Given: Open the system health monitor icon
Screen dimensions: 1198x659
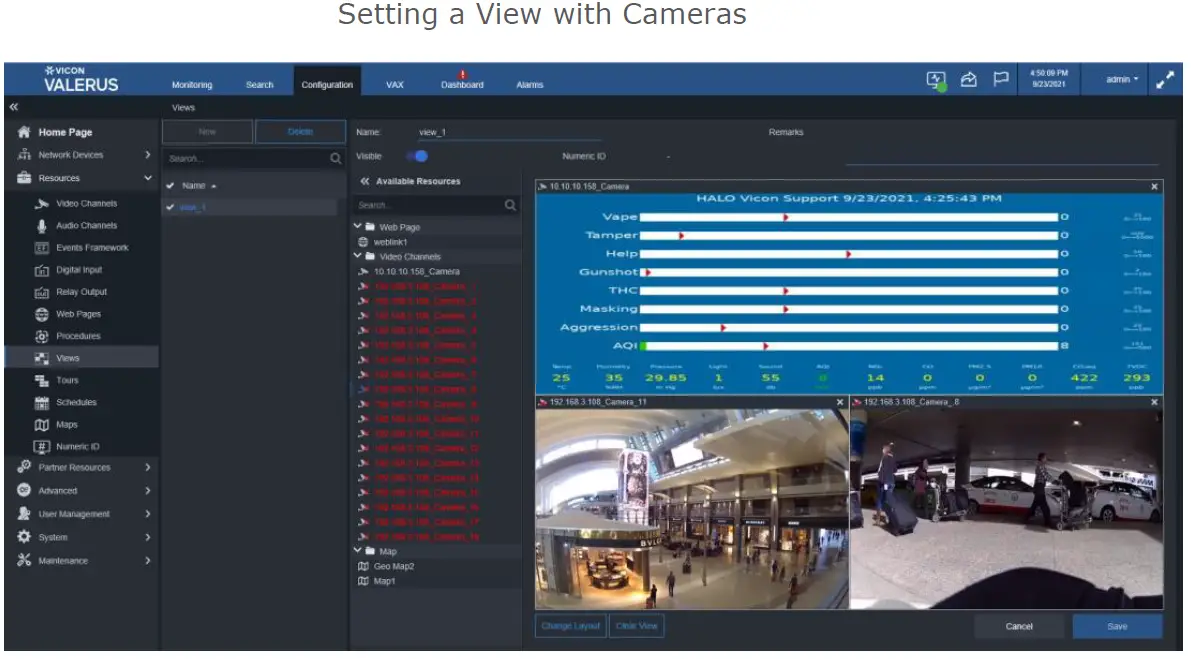Looking at the screenshot, I should coord(936,81).
